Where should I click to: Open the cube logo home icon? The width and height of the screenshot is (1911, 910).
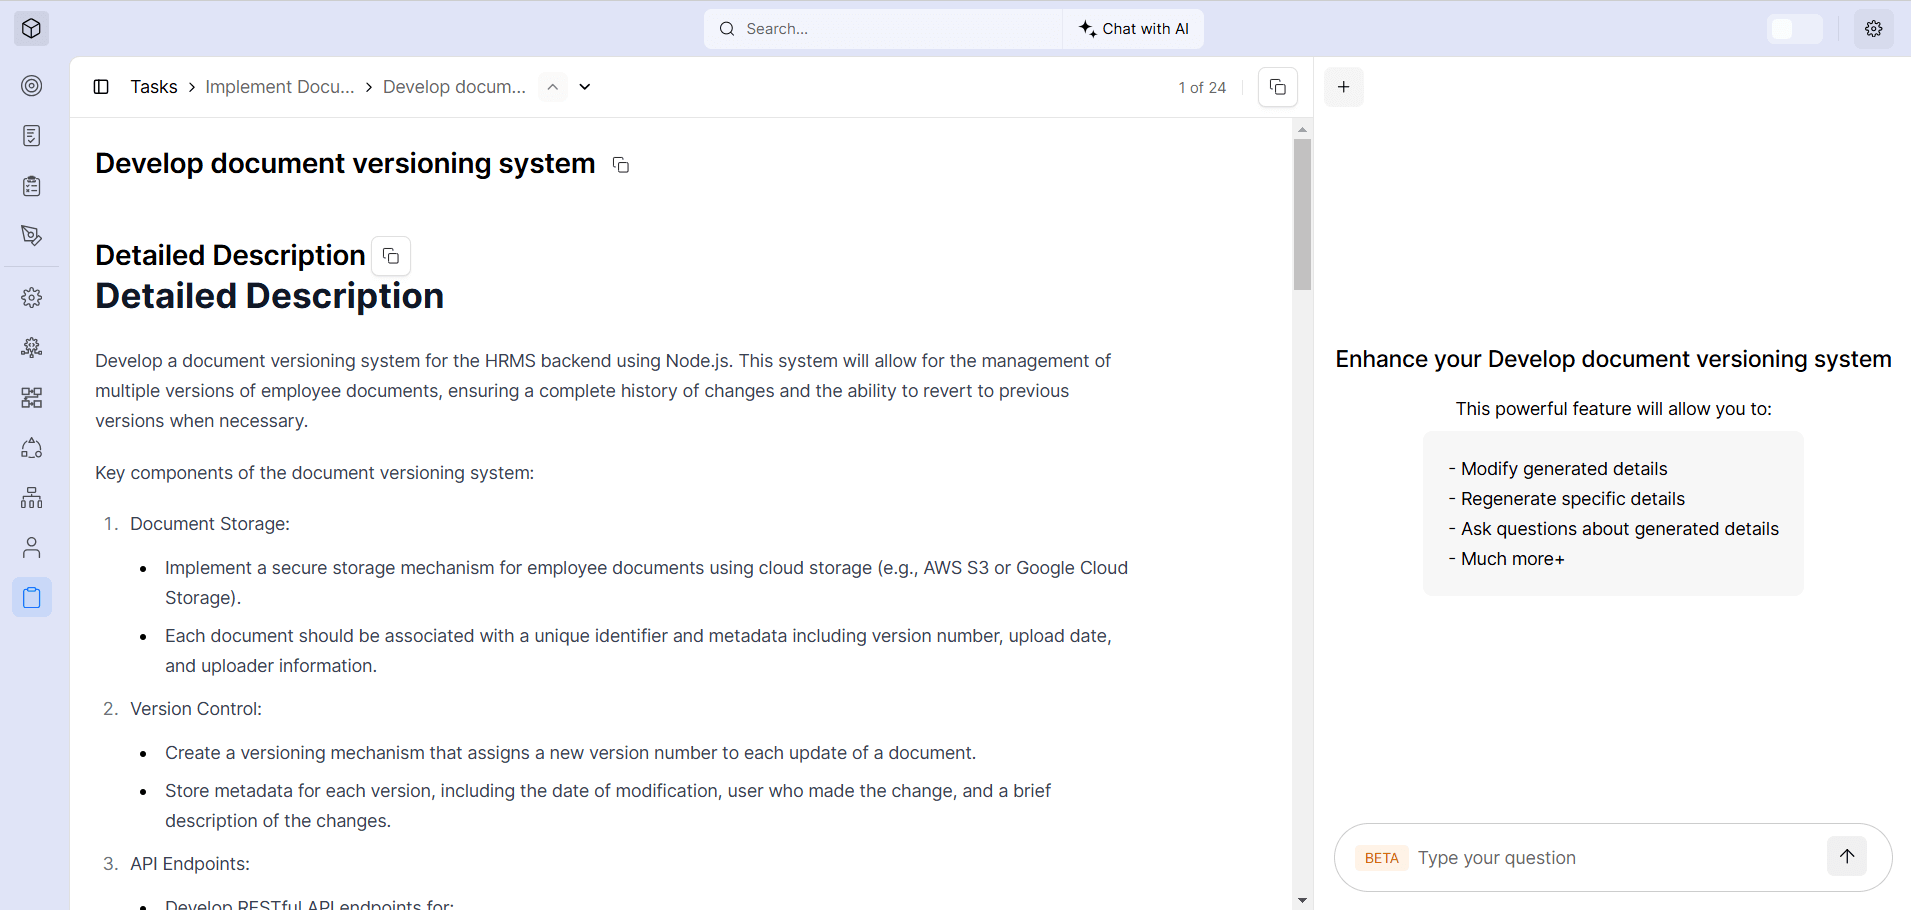pyautogui.click(x=31, y=28)
